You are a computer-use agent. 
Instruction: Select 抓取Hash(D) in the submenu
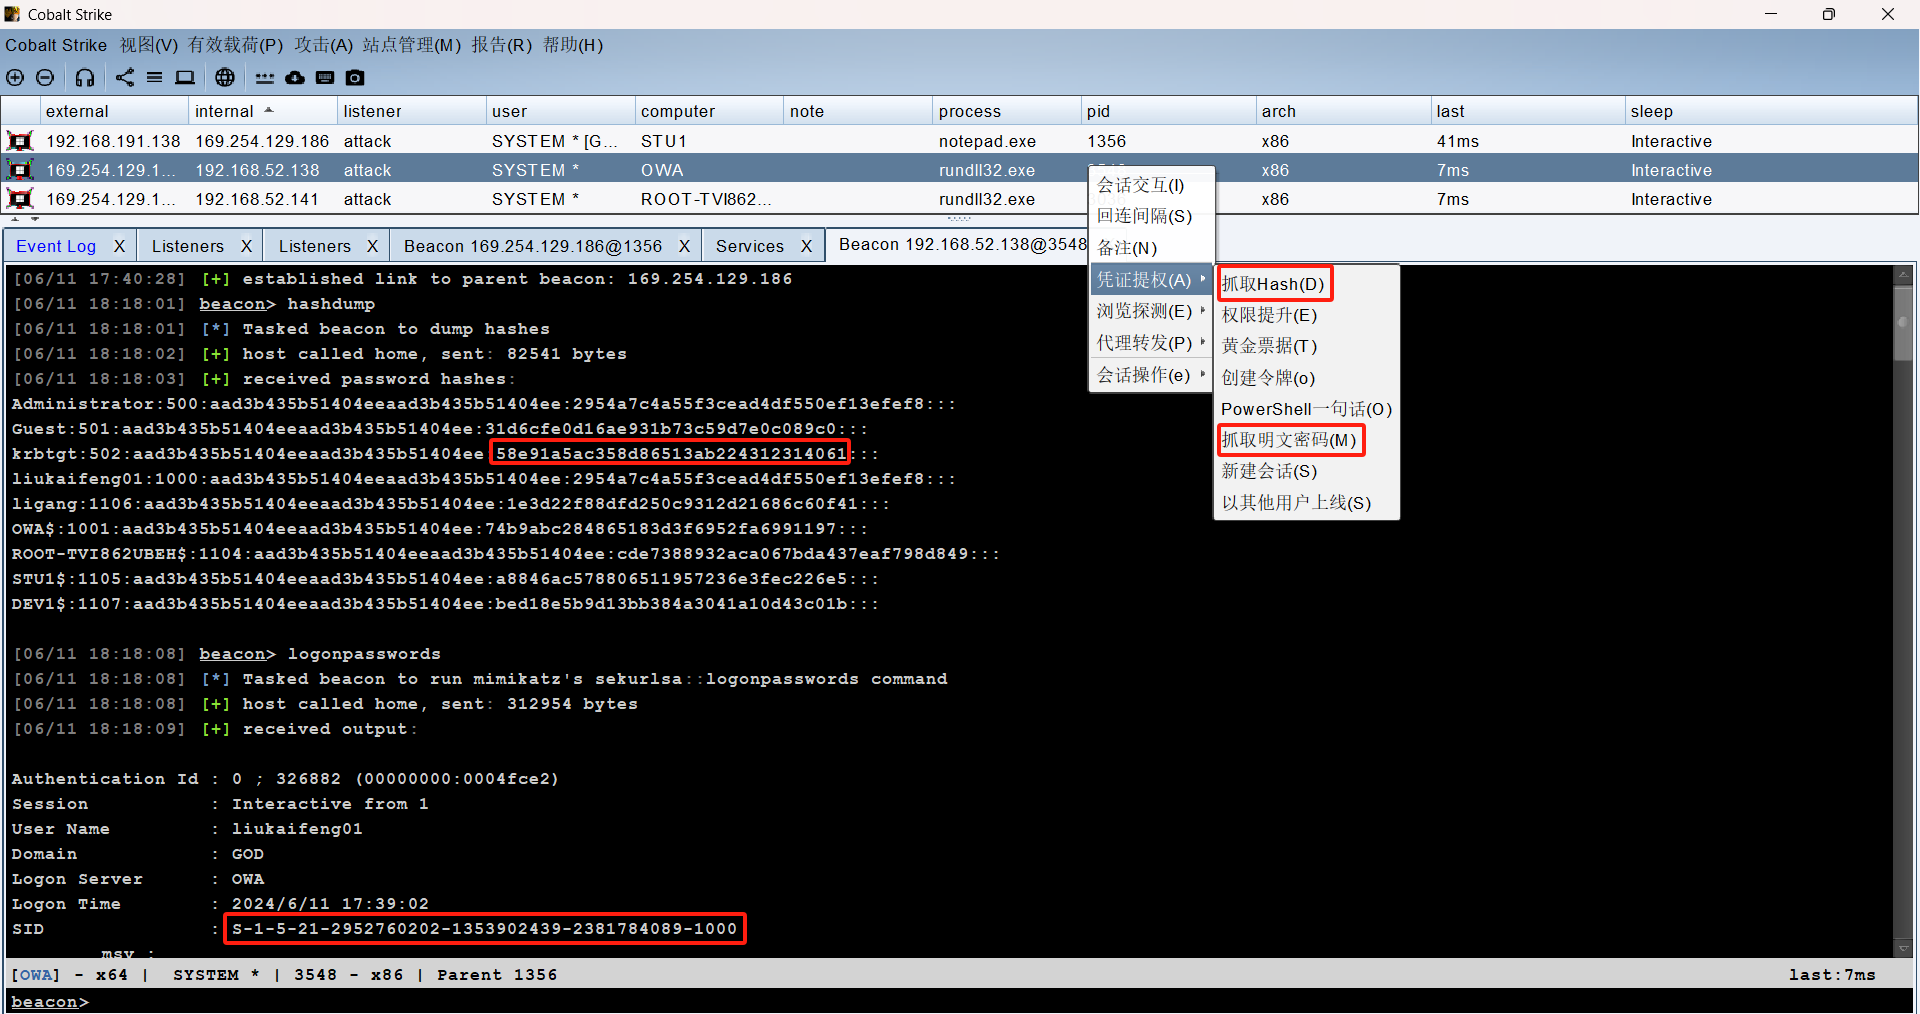pos(1306,284)
